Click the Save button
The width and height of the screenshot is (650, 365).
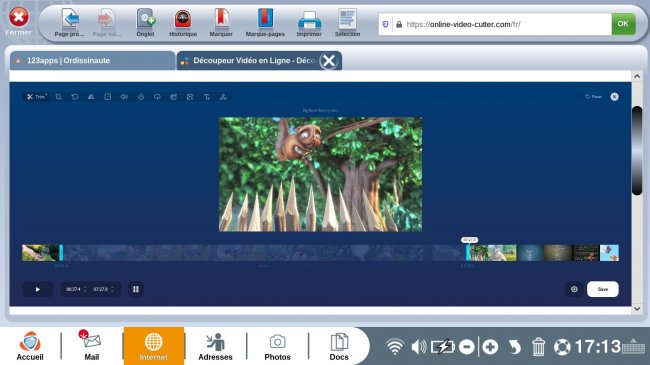pyautogui.click(x=603, y=289)
